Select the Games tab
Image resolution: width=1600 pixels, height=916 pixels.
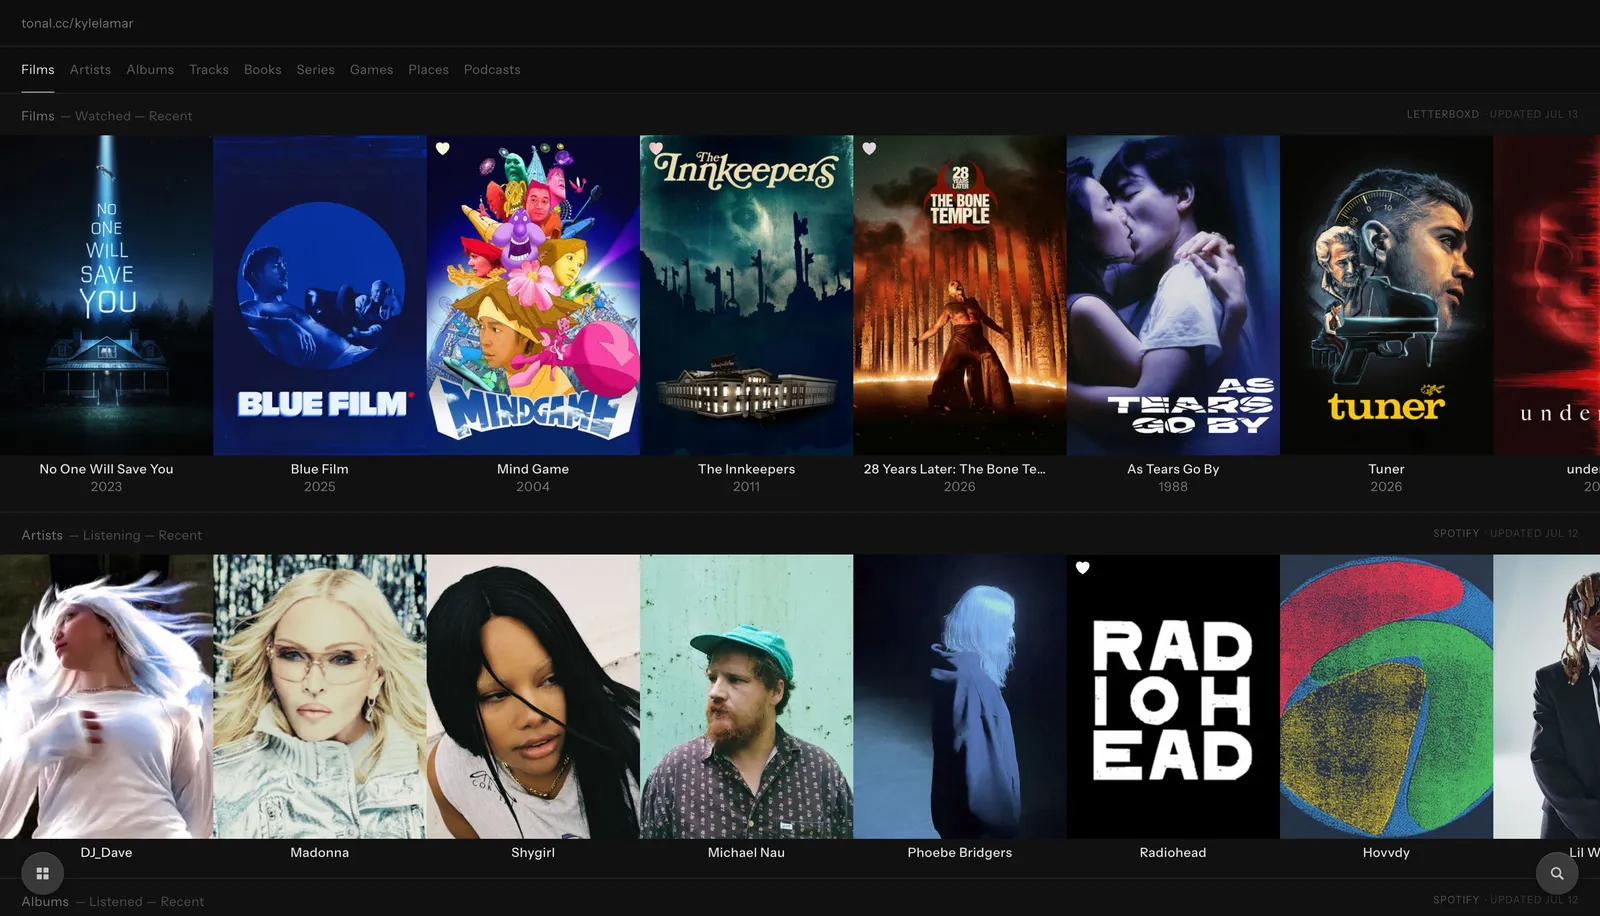(371, 70)
